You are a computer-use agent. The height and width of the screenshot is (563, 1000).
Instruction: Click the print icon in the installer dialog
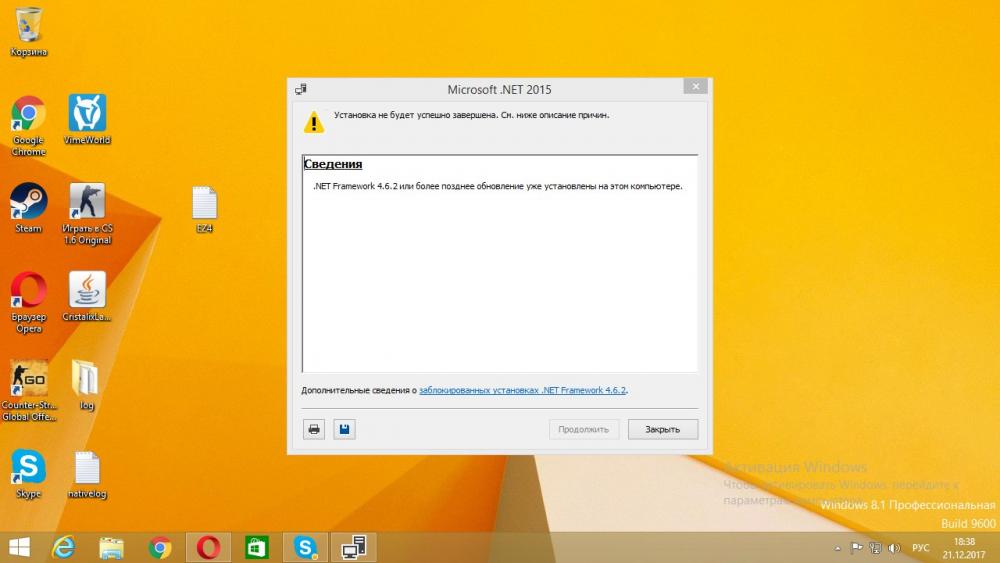click(314, 429)
